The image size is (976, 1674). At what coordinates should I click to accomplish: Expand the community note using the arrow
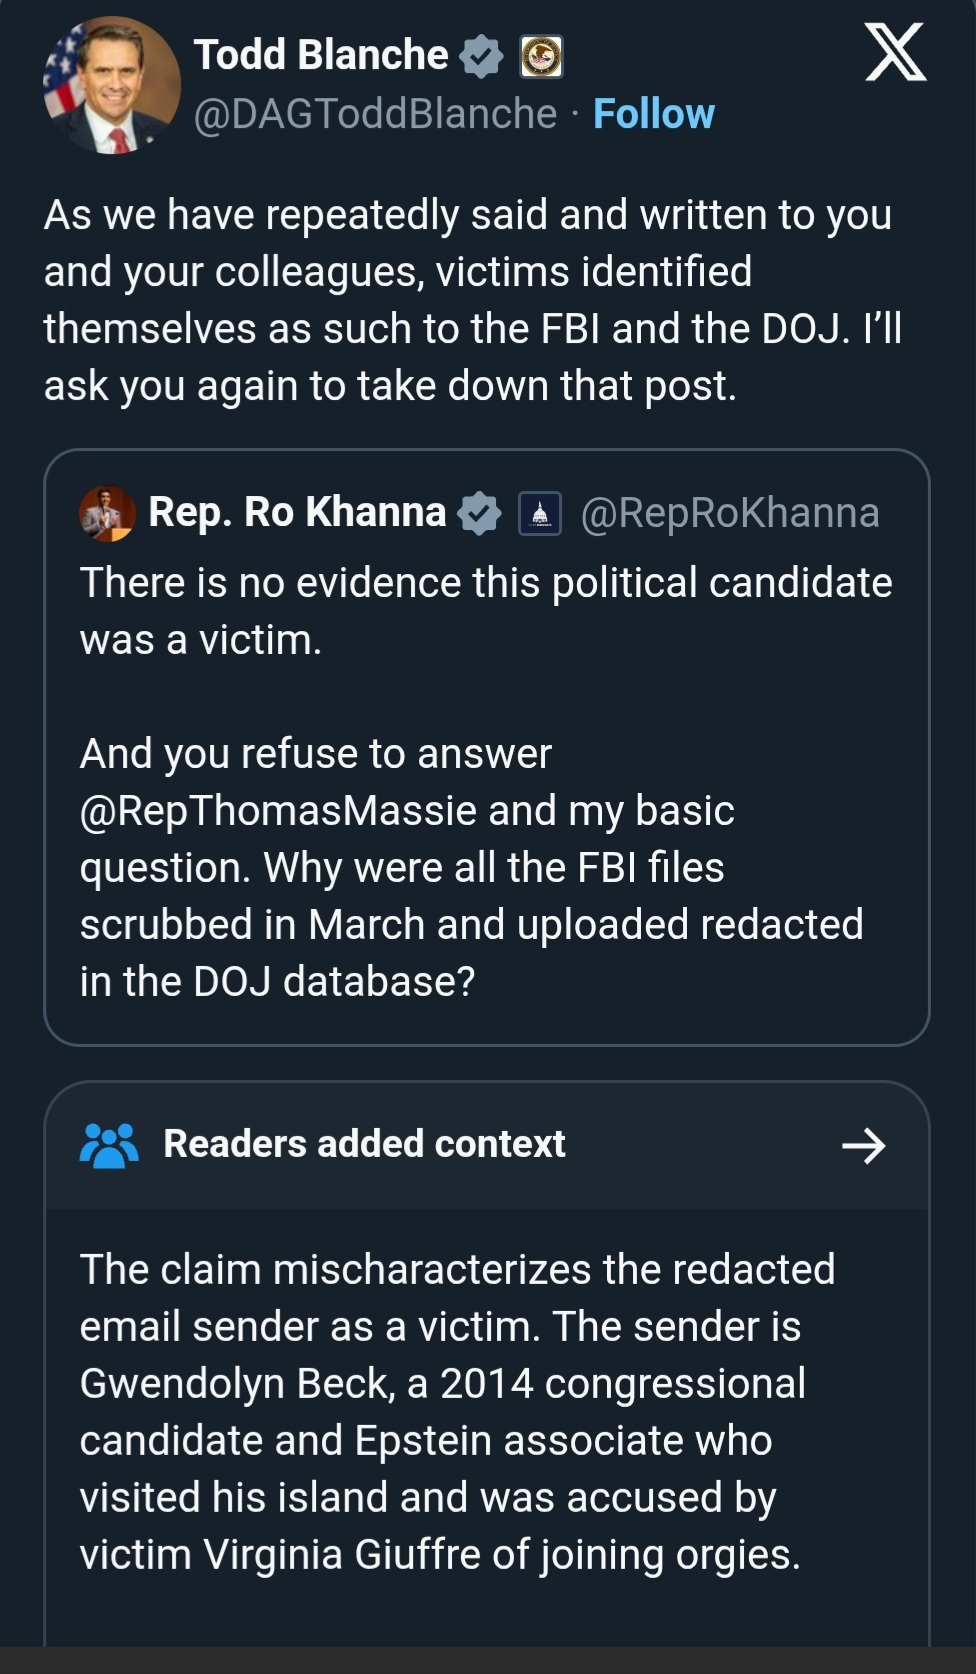click(864, 1145)
